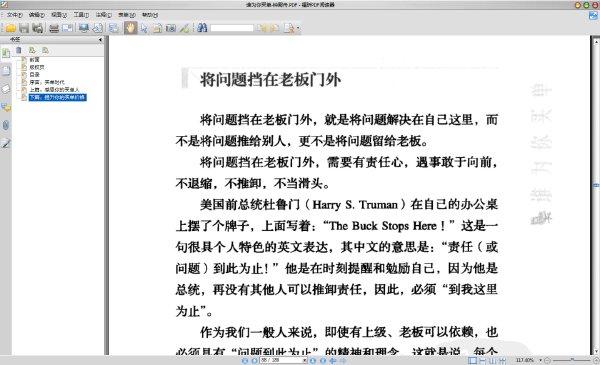Activate the Snapshot camera tool
Image resolution: width=600 pixels, height=365 pixels.
171,28
